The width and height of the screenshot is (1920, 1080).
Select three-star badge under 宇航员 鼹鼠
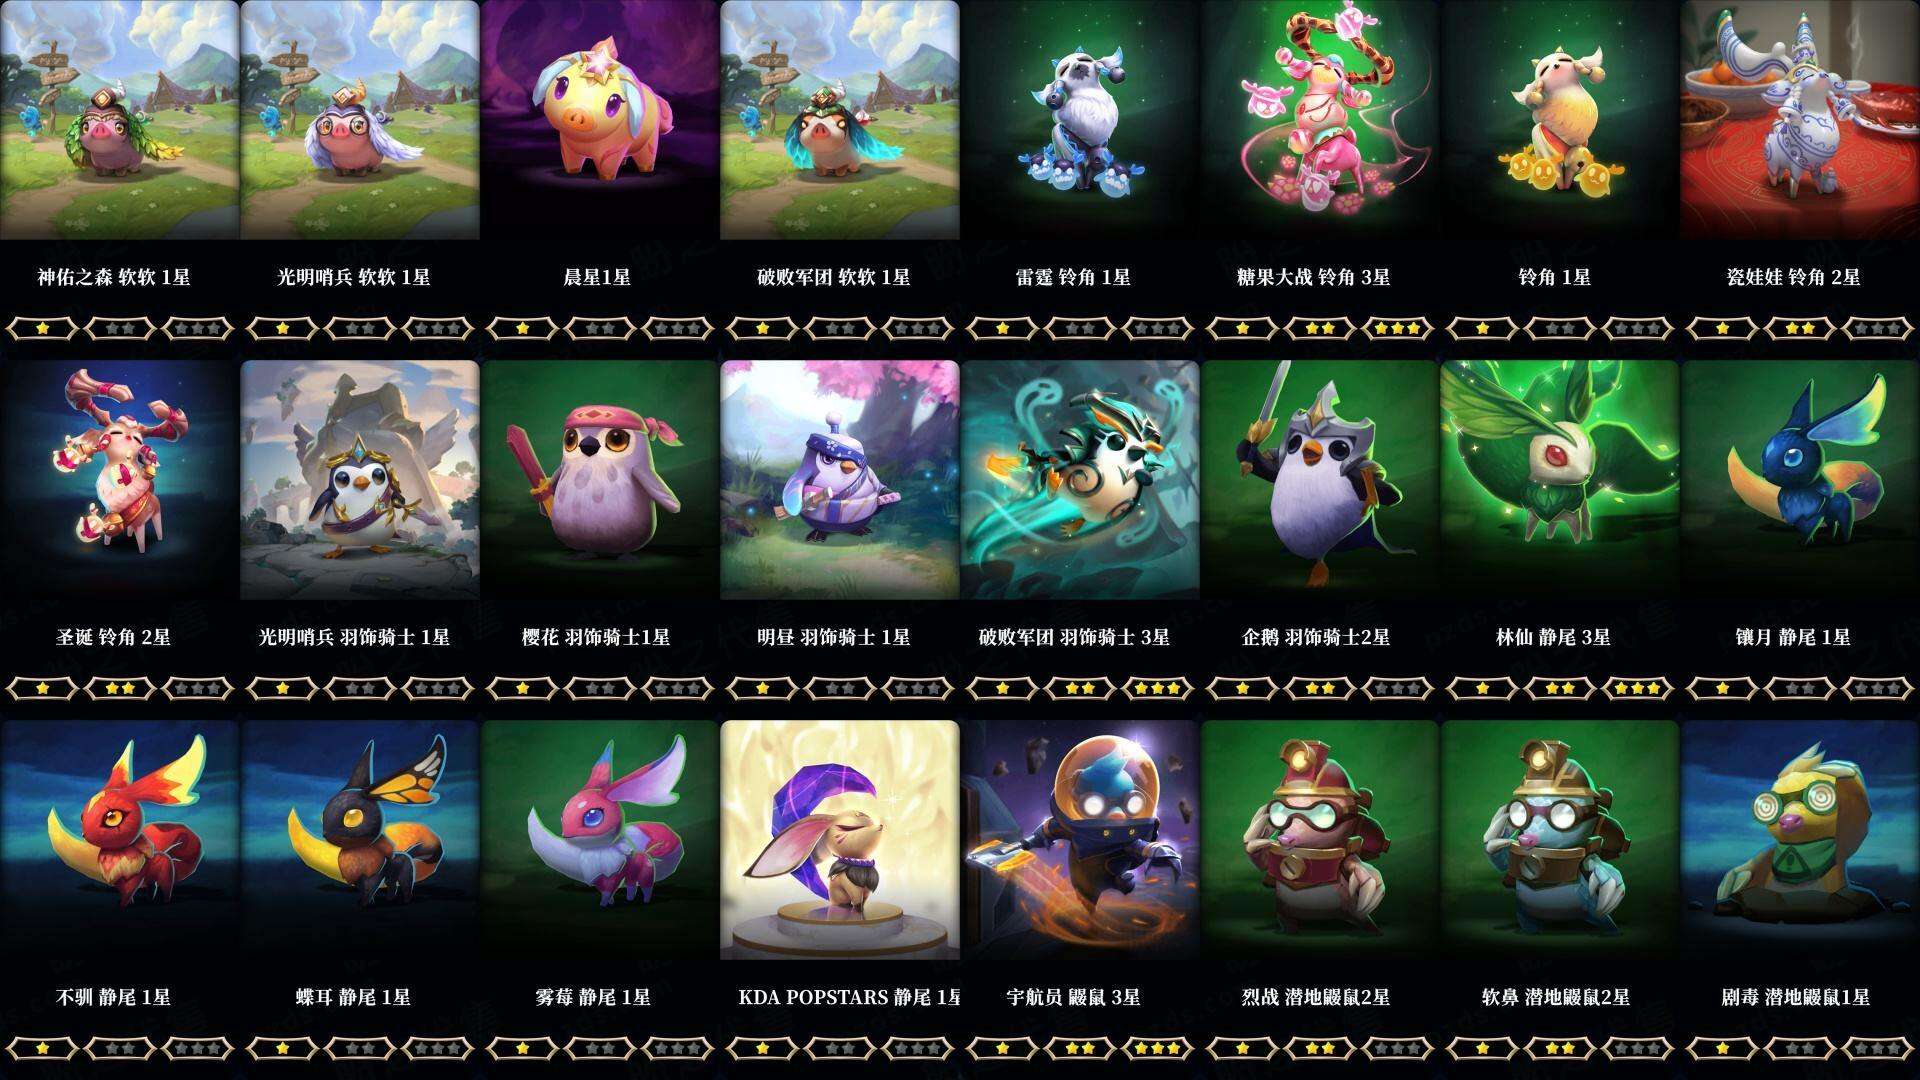1157,1048
